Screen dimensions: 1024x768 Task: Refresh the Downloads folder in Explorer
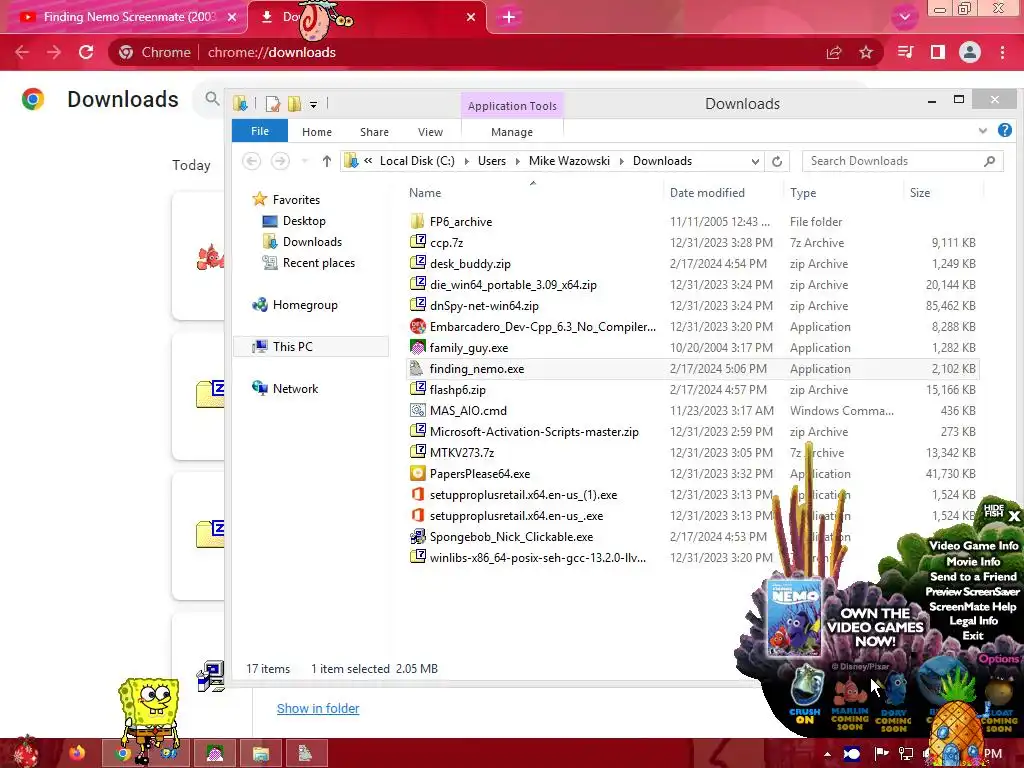click(x=777, y=161)
